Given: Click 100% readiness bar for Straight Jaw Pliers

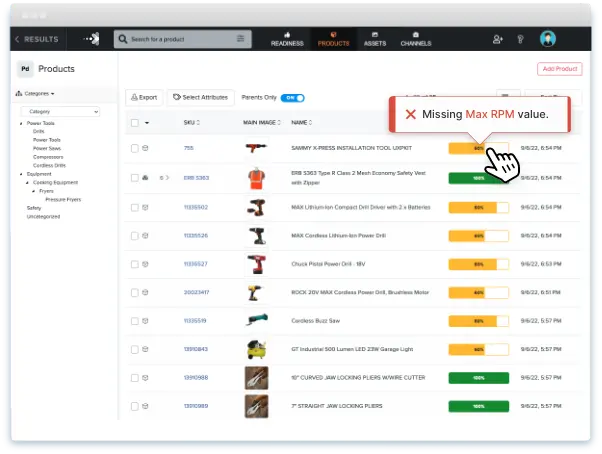Looking at the screenshot, I should click(x=479, y=406).
